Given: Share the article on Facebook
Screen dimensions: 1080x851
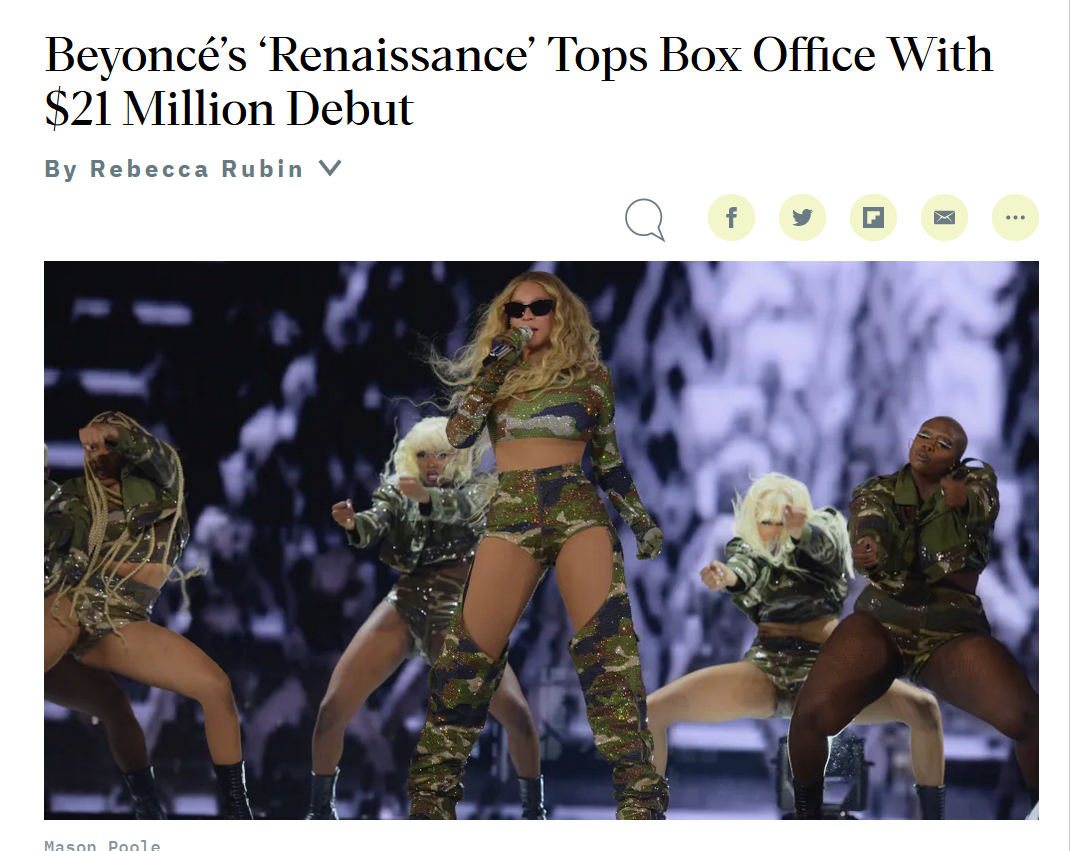Looking at the screenshot, I should tap(731, 218).
